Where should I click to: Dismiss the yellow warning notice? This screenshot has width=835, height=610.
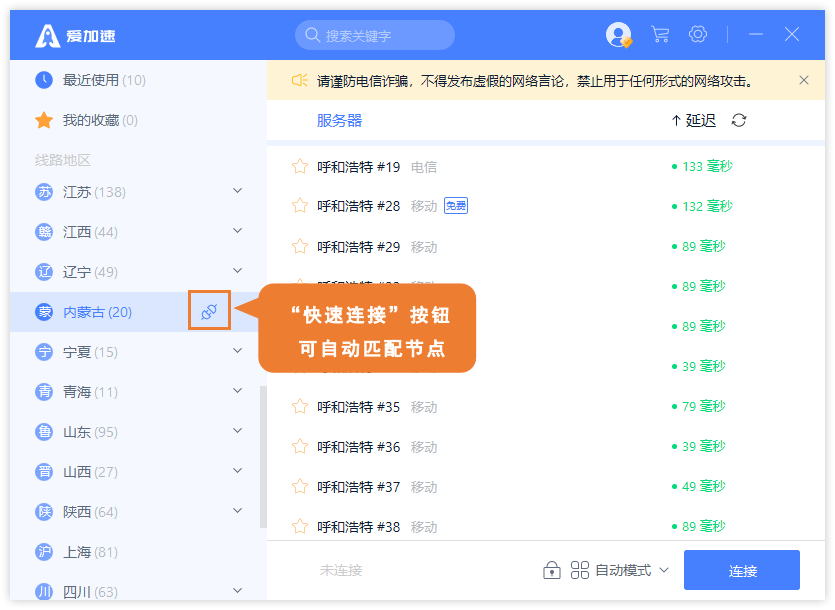click(804, 80)
